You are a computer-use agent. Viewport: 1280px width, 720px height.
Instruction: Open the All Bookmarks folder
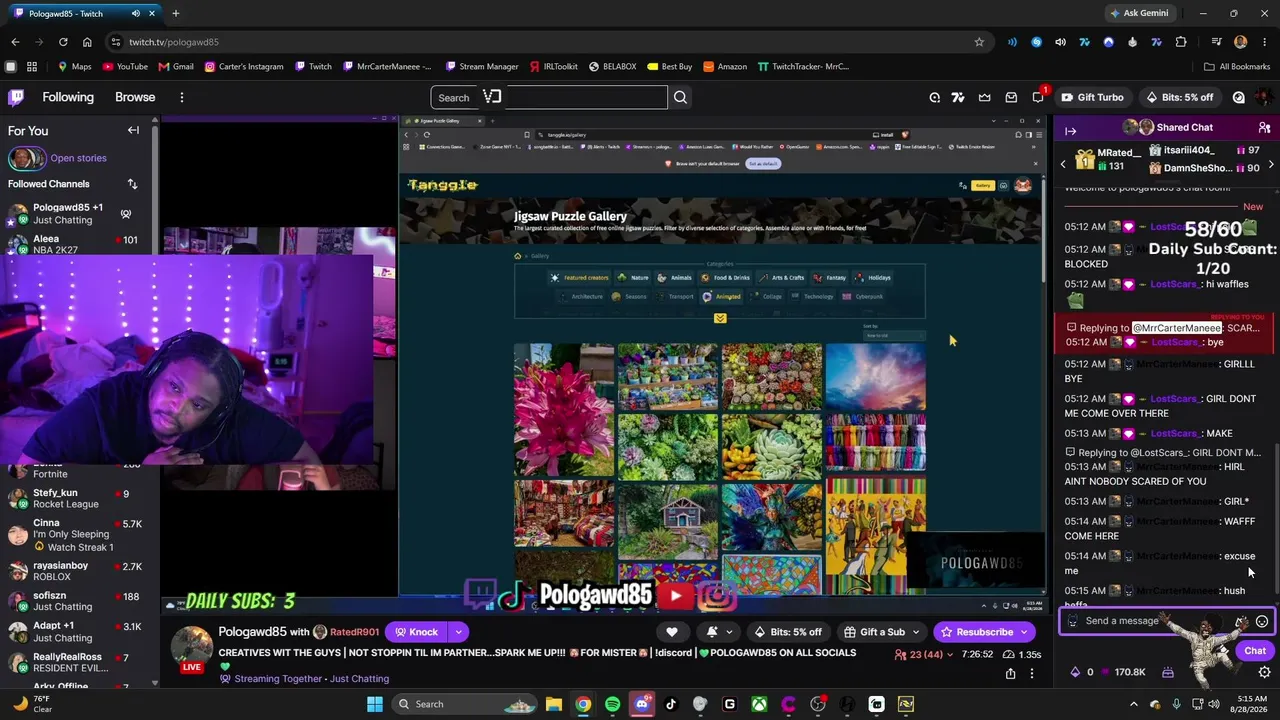[x=1237, y=67]
